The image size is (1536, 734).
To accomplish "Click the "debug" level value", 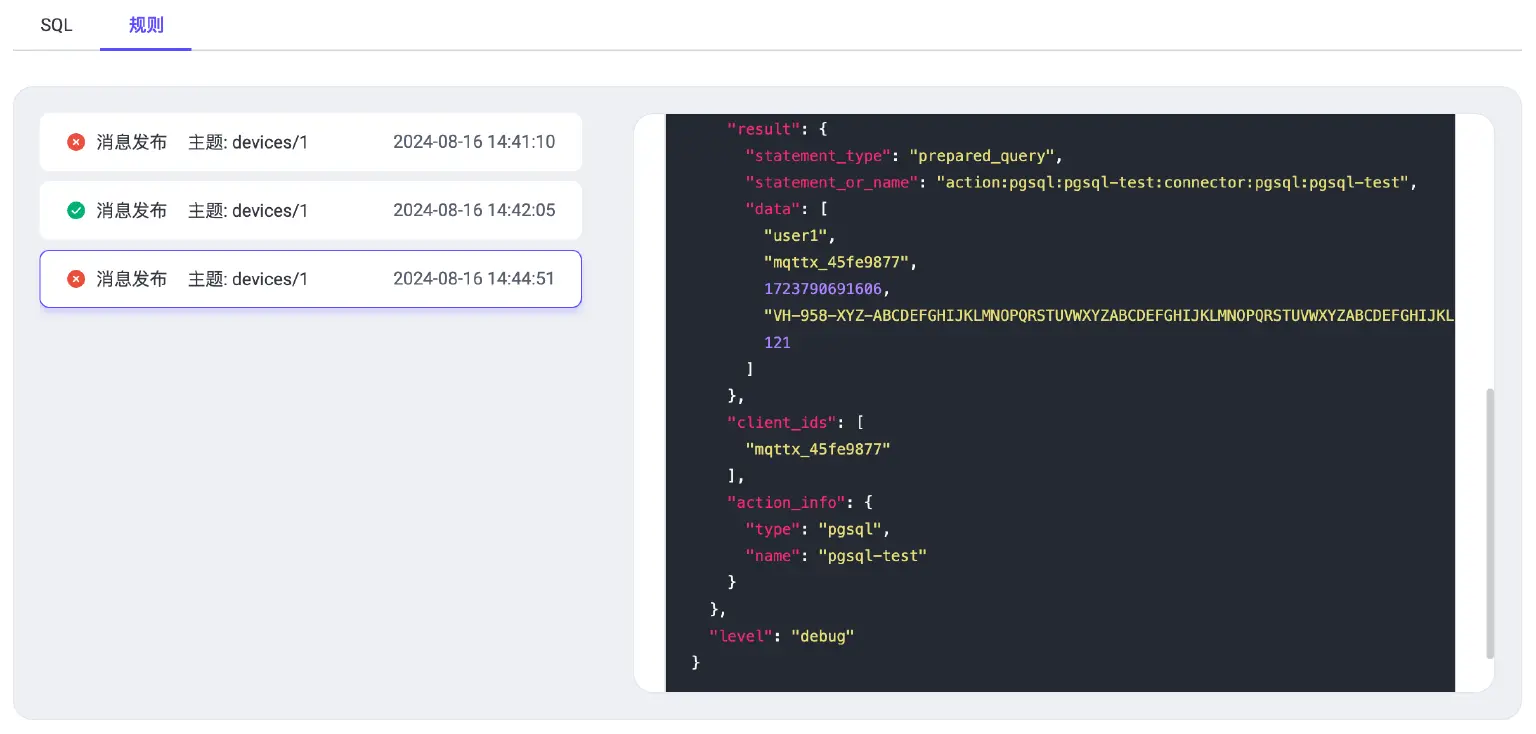I will (822, 635).
